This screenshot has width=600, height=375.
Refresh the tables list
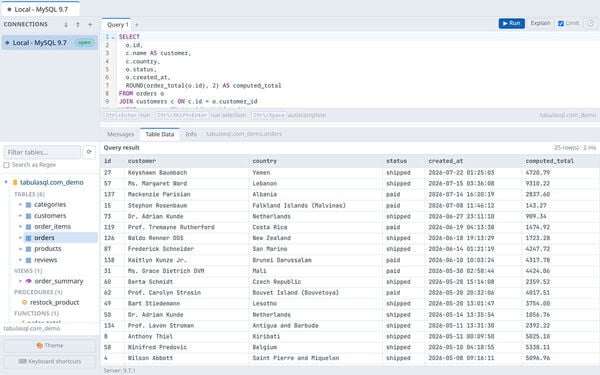tap(89, 152)
